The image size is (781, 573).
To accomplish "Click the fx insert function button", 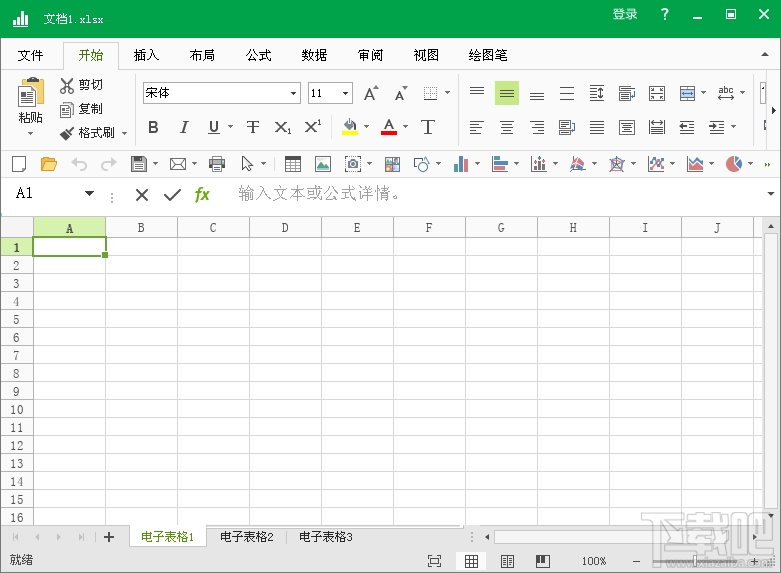I will pyautogui.click(x=202, y=194).
